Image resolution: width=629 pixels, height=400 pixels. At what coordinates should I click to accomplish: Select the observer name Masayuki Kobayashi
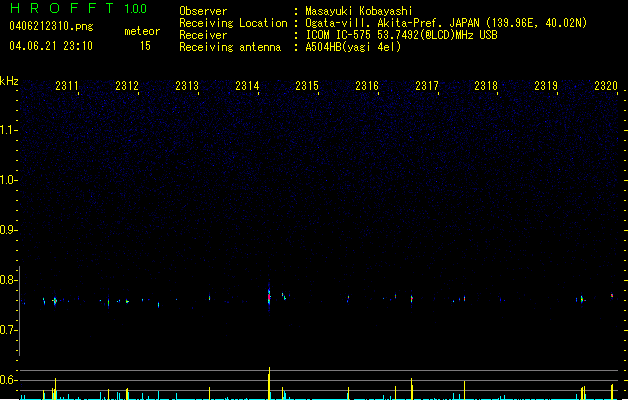359,11
